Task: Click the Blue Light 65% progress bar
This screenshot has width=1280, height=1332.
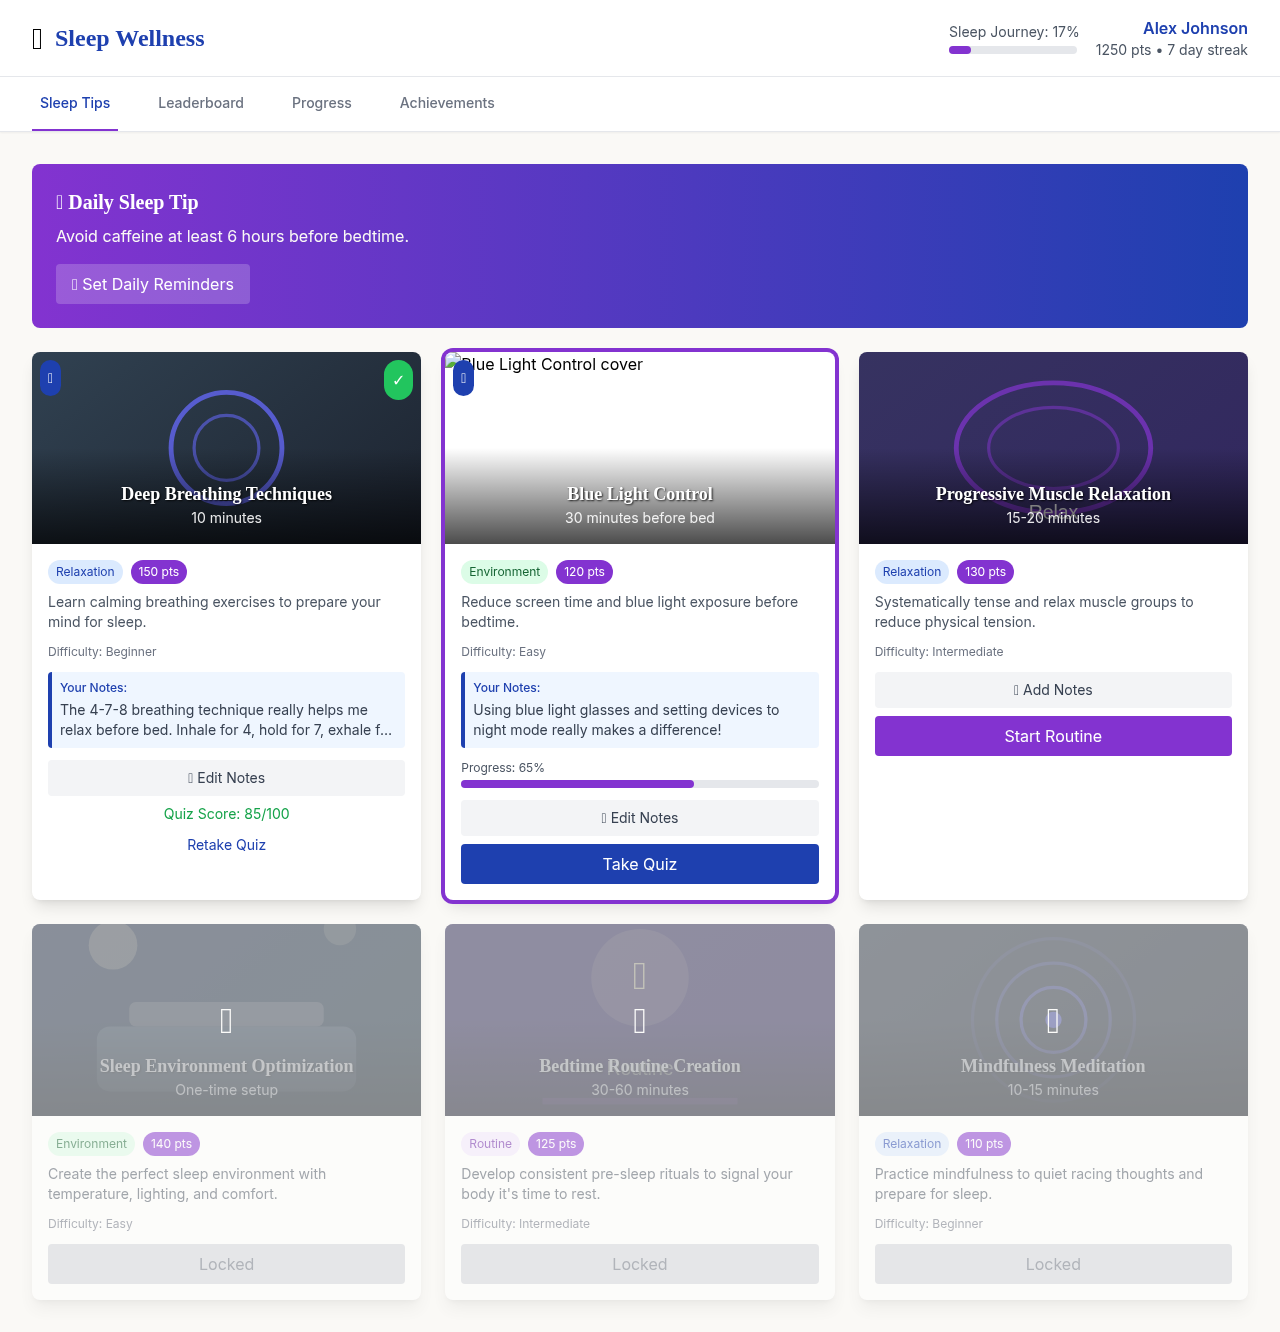Action: [x=640, y=784]
